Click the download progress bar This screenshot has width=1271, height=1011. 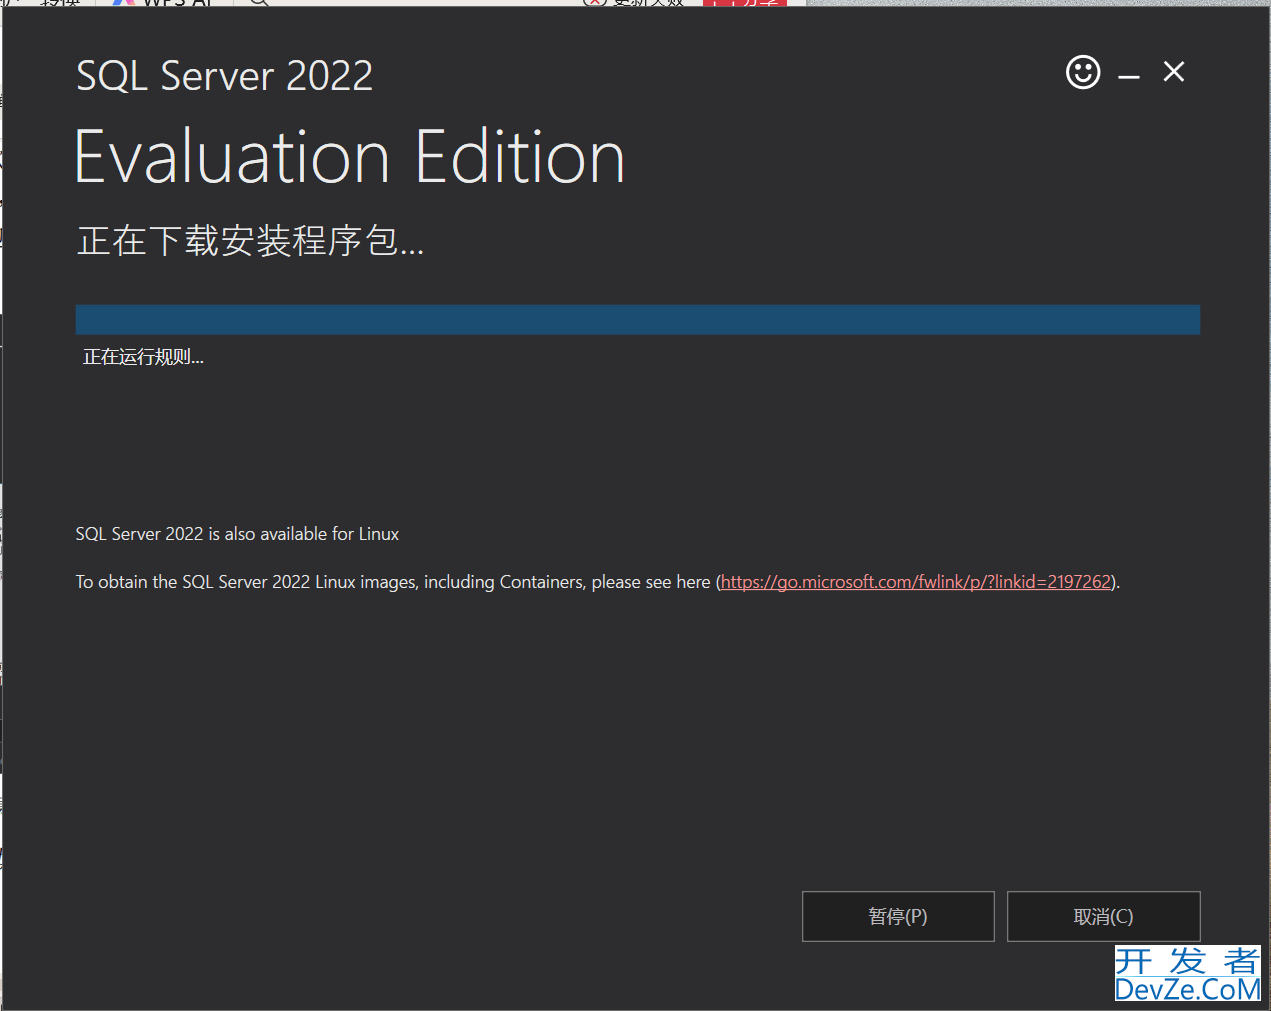click(x=638, y=320)
